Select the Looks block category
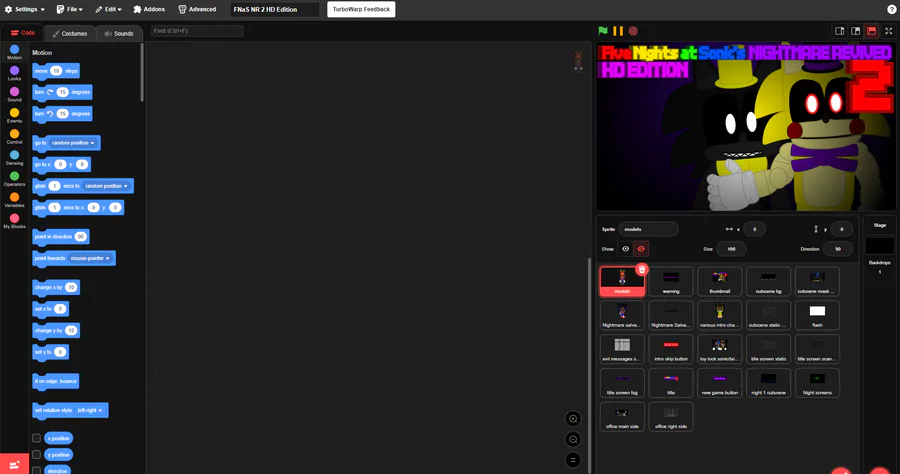The width and height of the screenshot is (900, 474). [x=14, y=73]
